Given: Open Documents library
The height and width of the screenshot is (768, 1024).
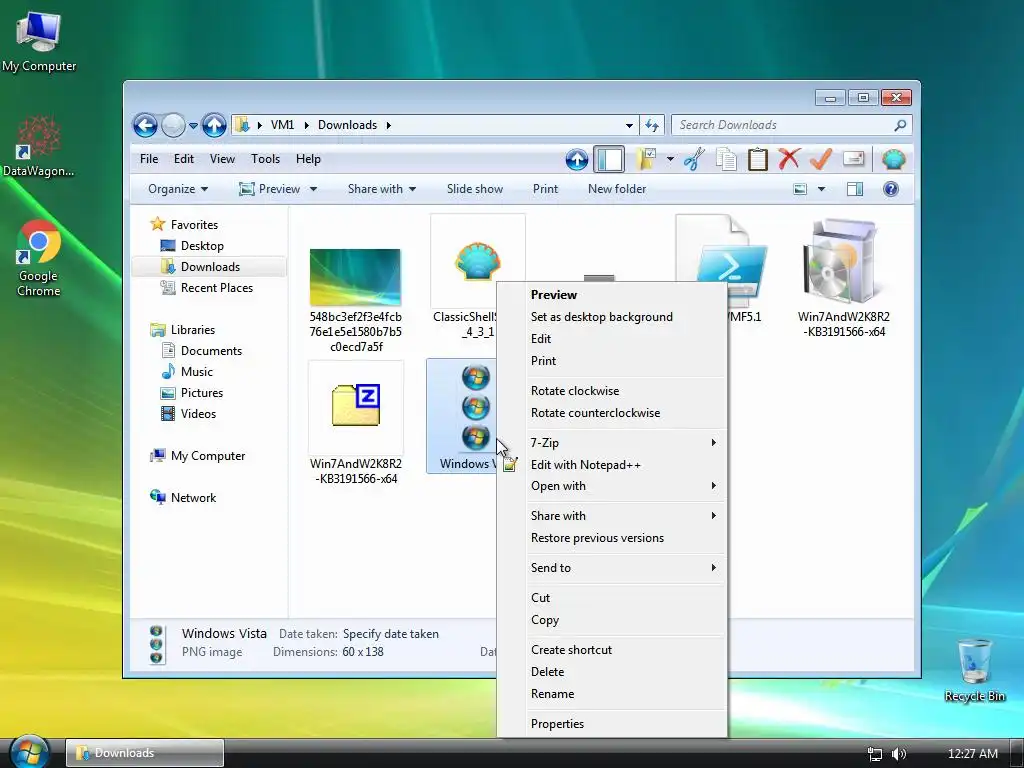Looking at the screenshot, I should coord(211,351).
